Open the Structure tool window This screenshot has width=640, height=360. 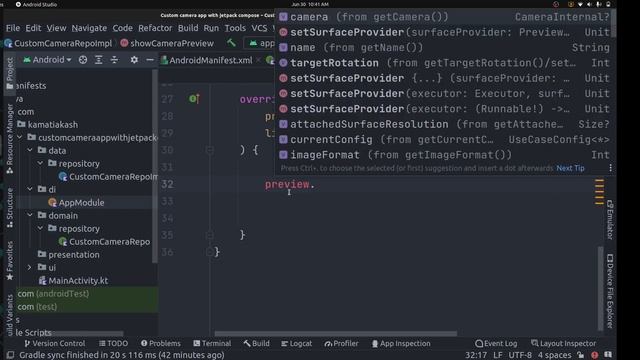pos(10,208)
